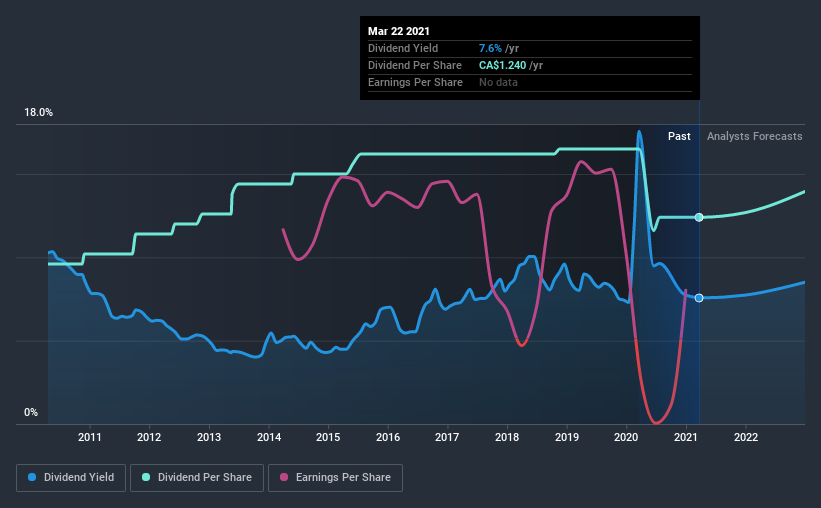
Task: Click the Mar 22 2021 tooltip date header
Action: click(398, 31)
